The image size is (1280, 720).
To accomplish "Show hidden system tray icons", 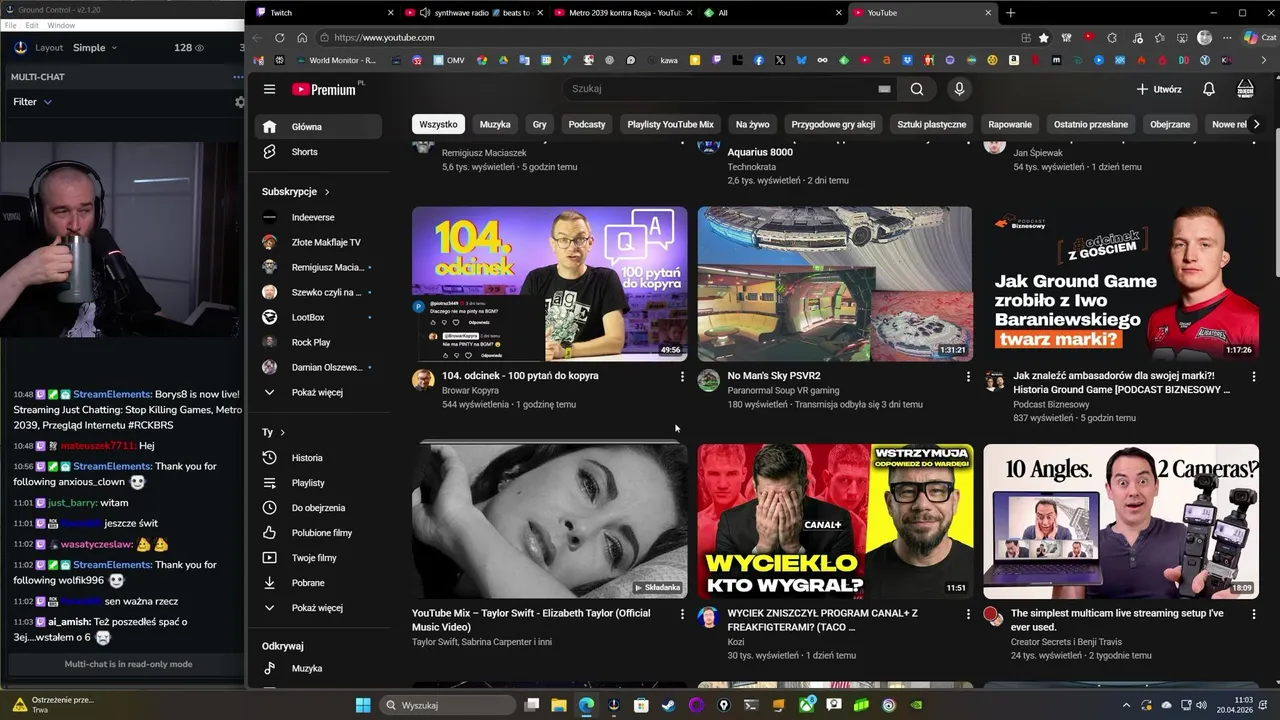I will (1126, 705).
